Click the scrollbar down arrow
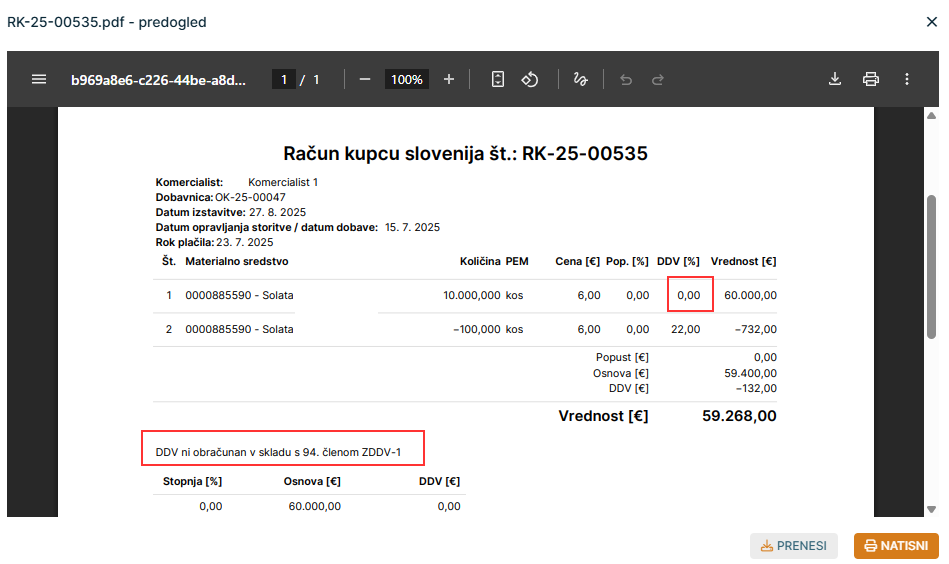 point(931,508)
